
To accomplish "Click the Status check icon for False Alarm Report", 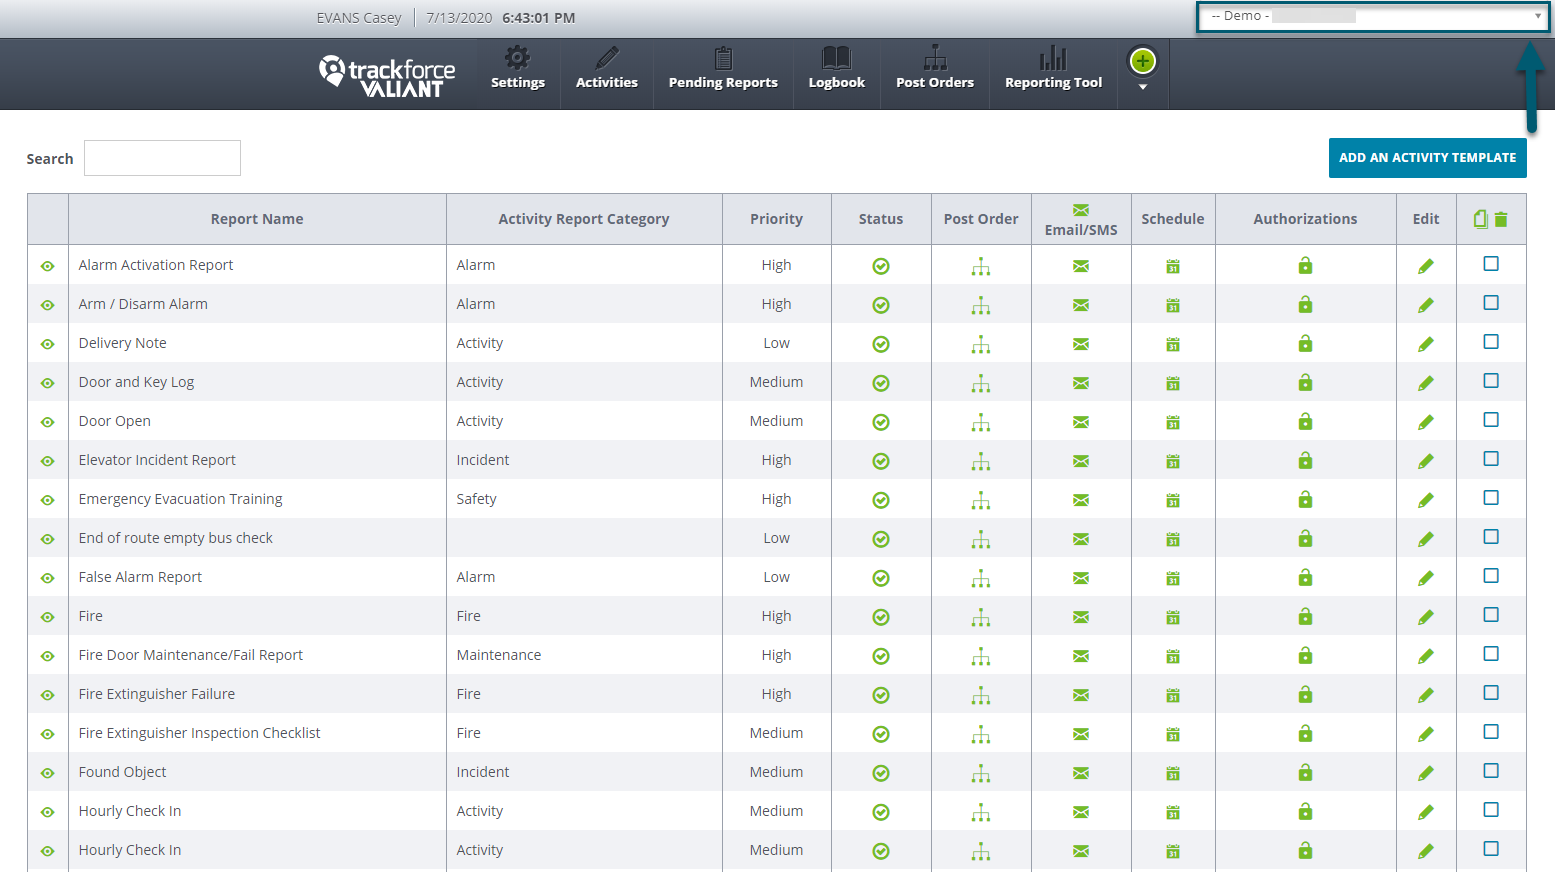I will click(x=881, y=577).
